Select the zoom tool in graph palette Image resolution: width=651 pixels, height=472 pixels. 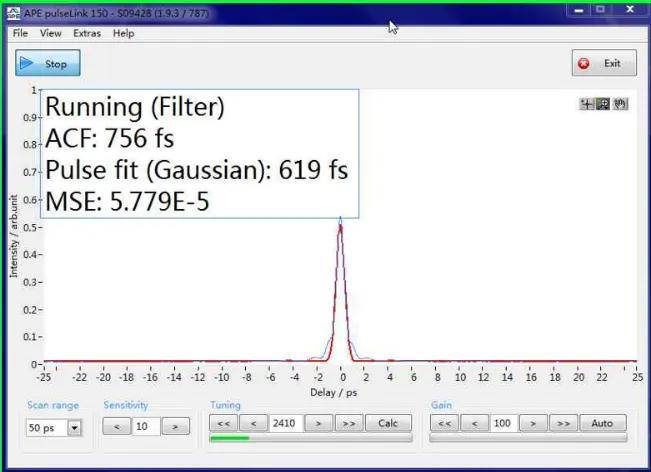pyautogui.click(x=603, y=104)
